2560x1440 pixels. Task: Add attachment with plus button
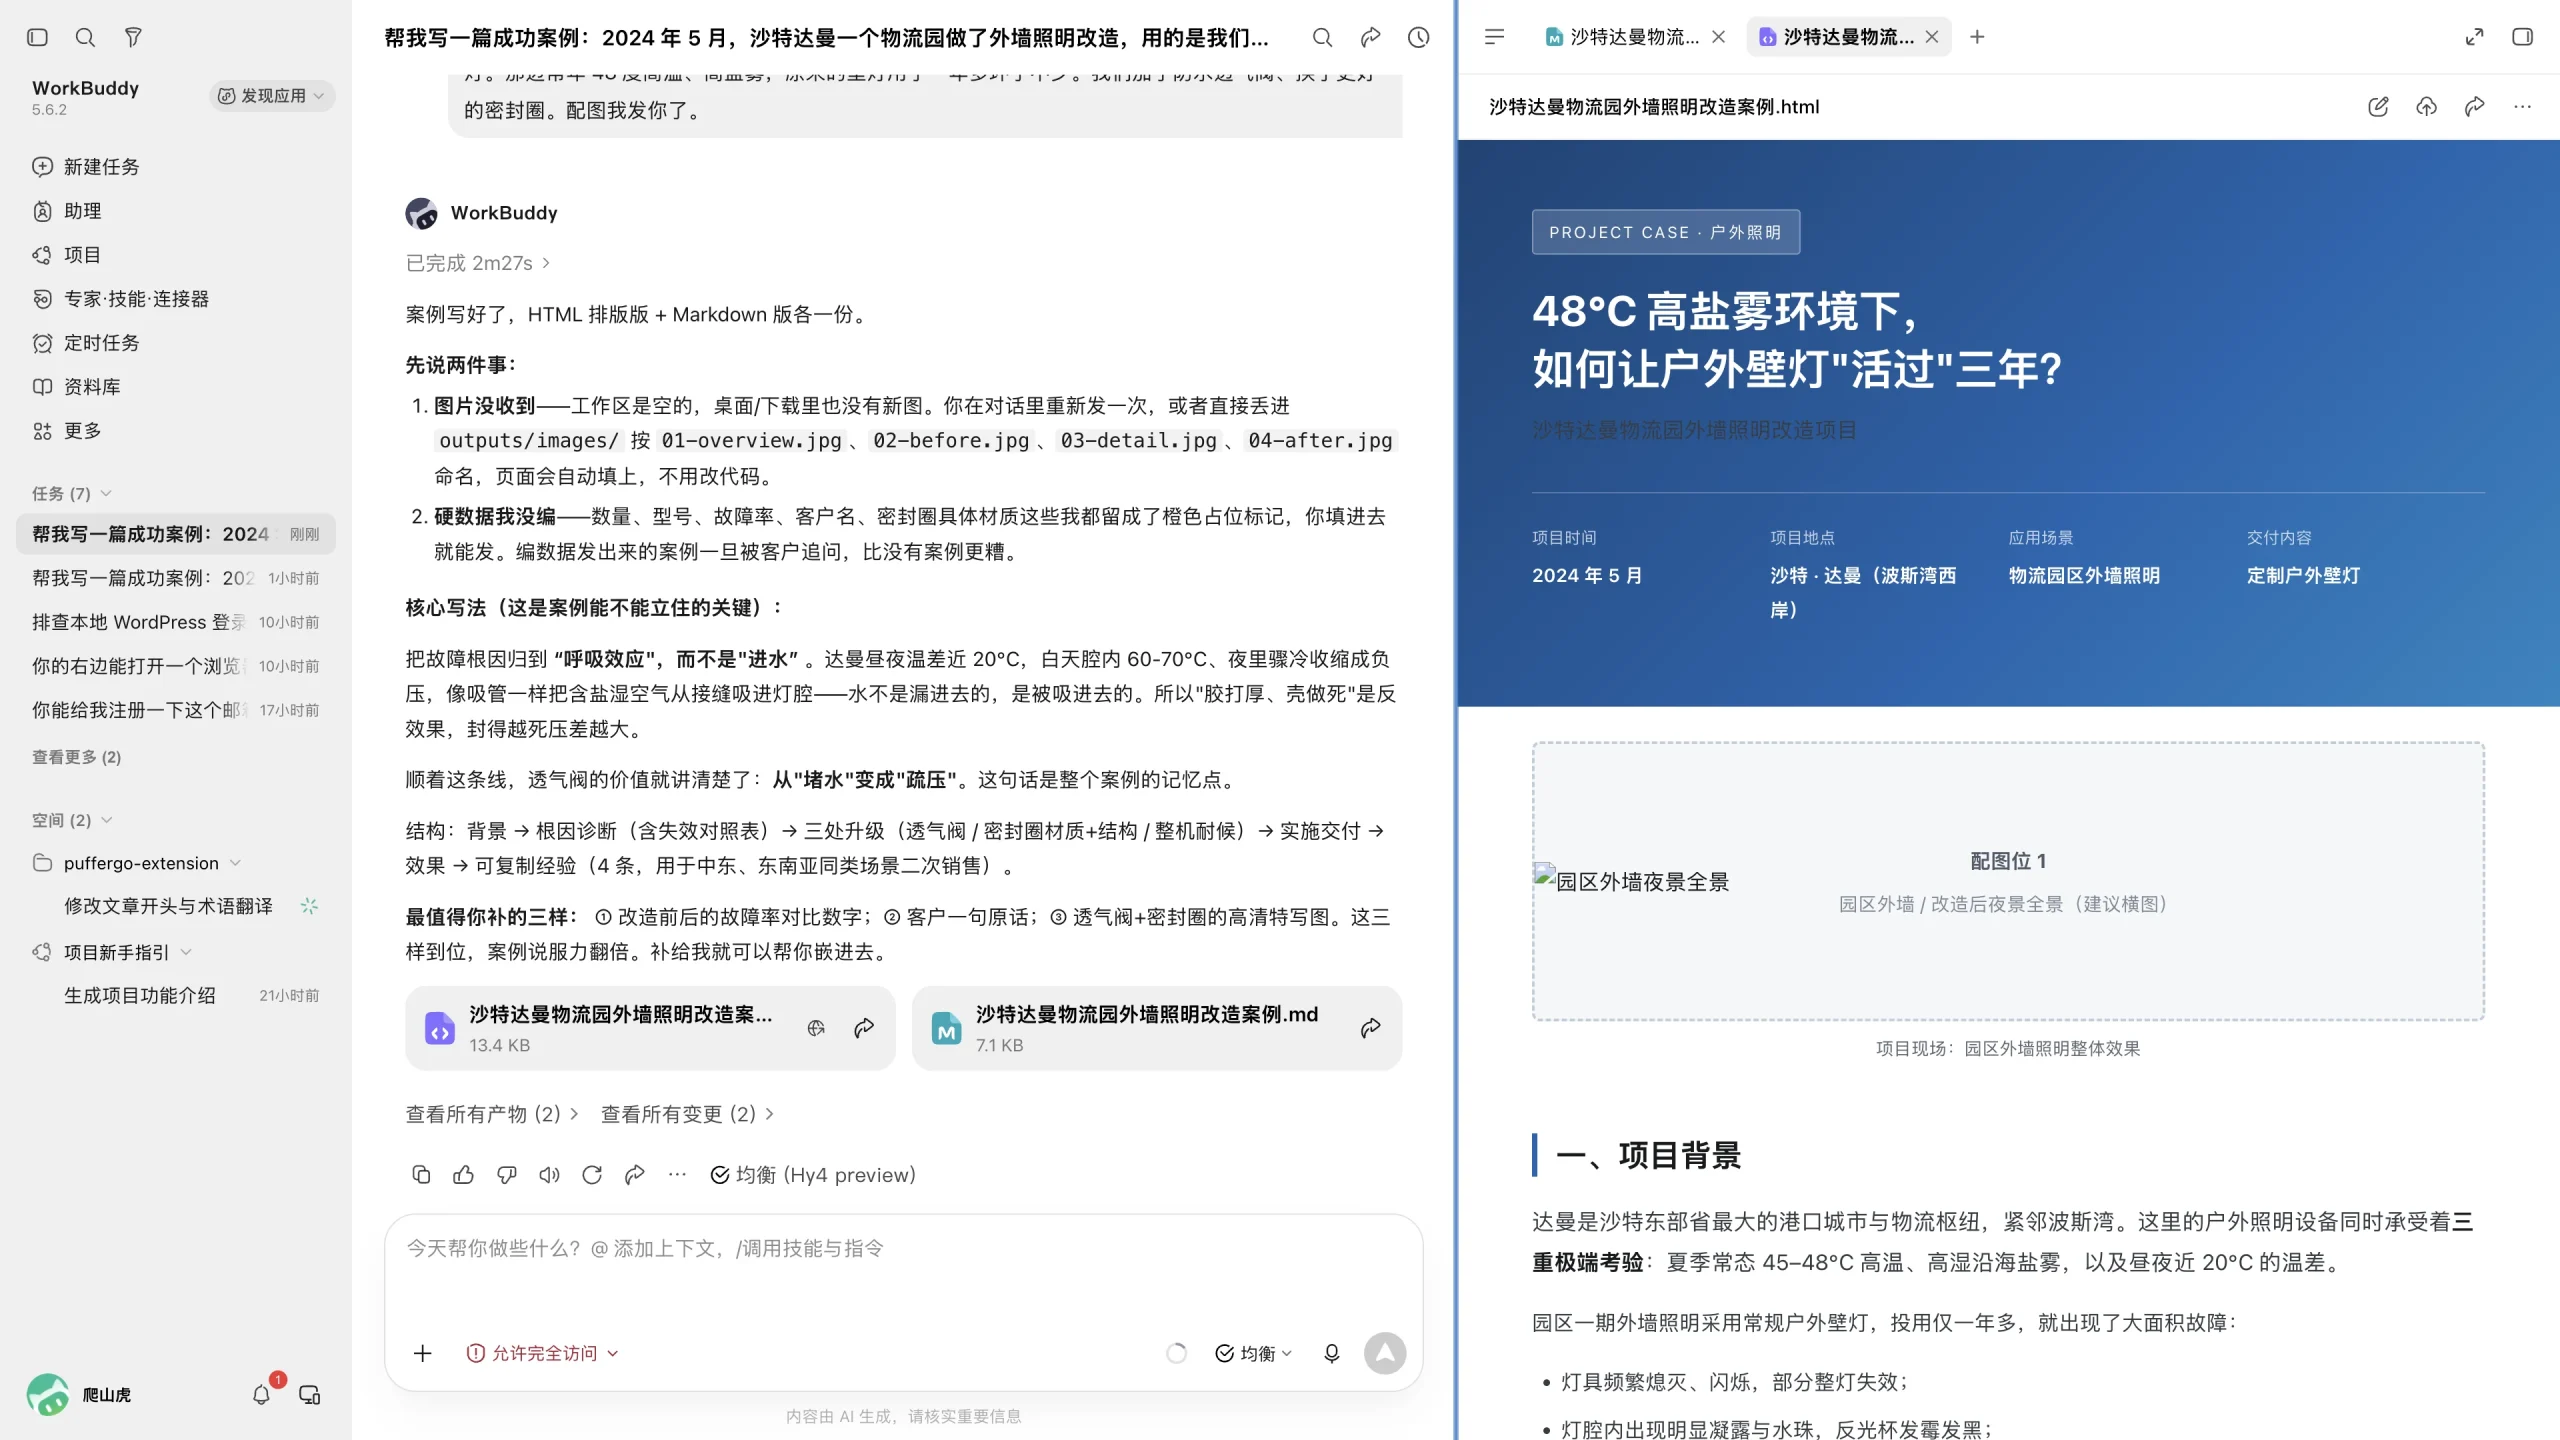pos(423,1353)
